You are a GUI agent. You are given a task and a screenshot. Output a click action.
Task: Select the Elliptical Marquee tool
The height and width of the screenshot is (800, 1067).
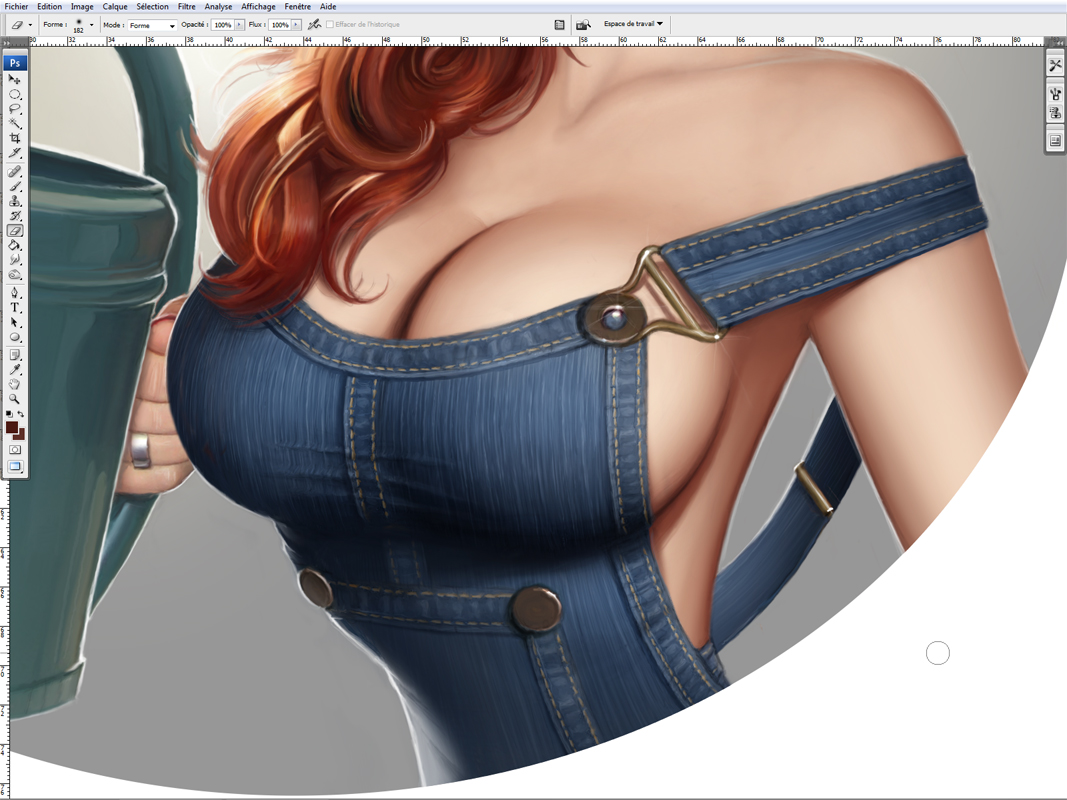(14, 95)
